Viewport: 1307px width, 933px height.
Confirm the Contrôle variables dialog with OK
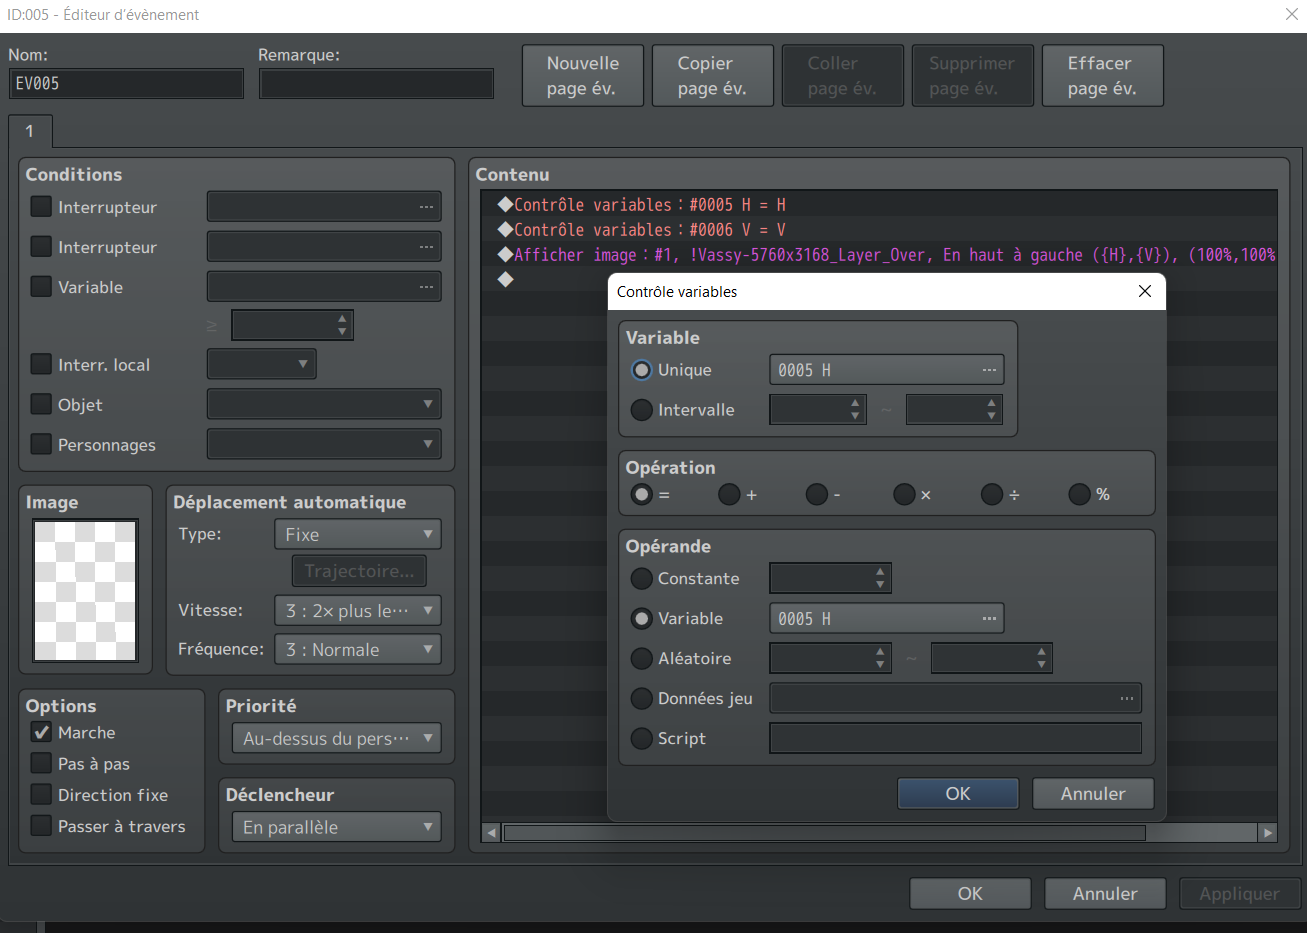(957, 793)
